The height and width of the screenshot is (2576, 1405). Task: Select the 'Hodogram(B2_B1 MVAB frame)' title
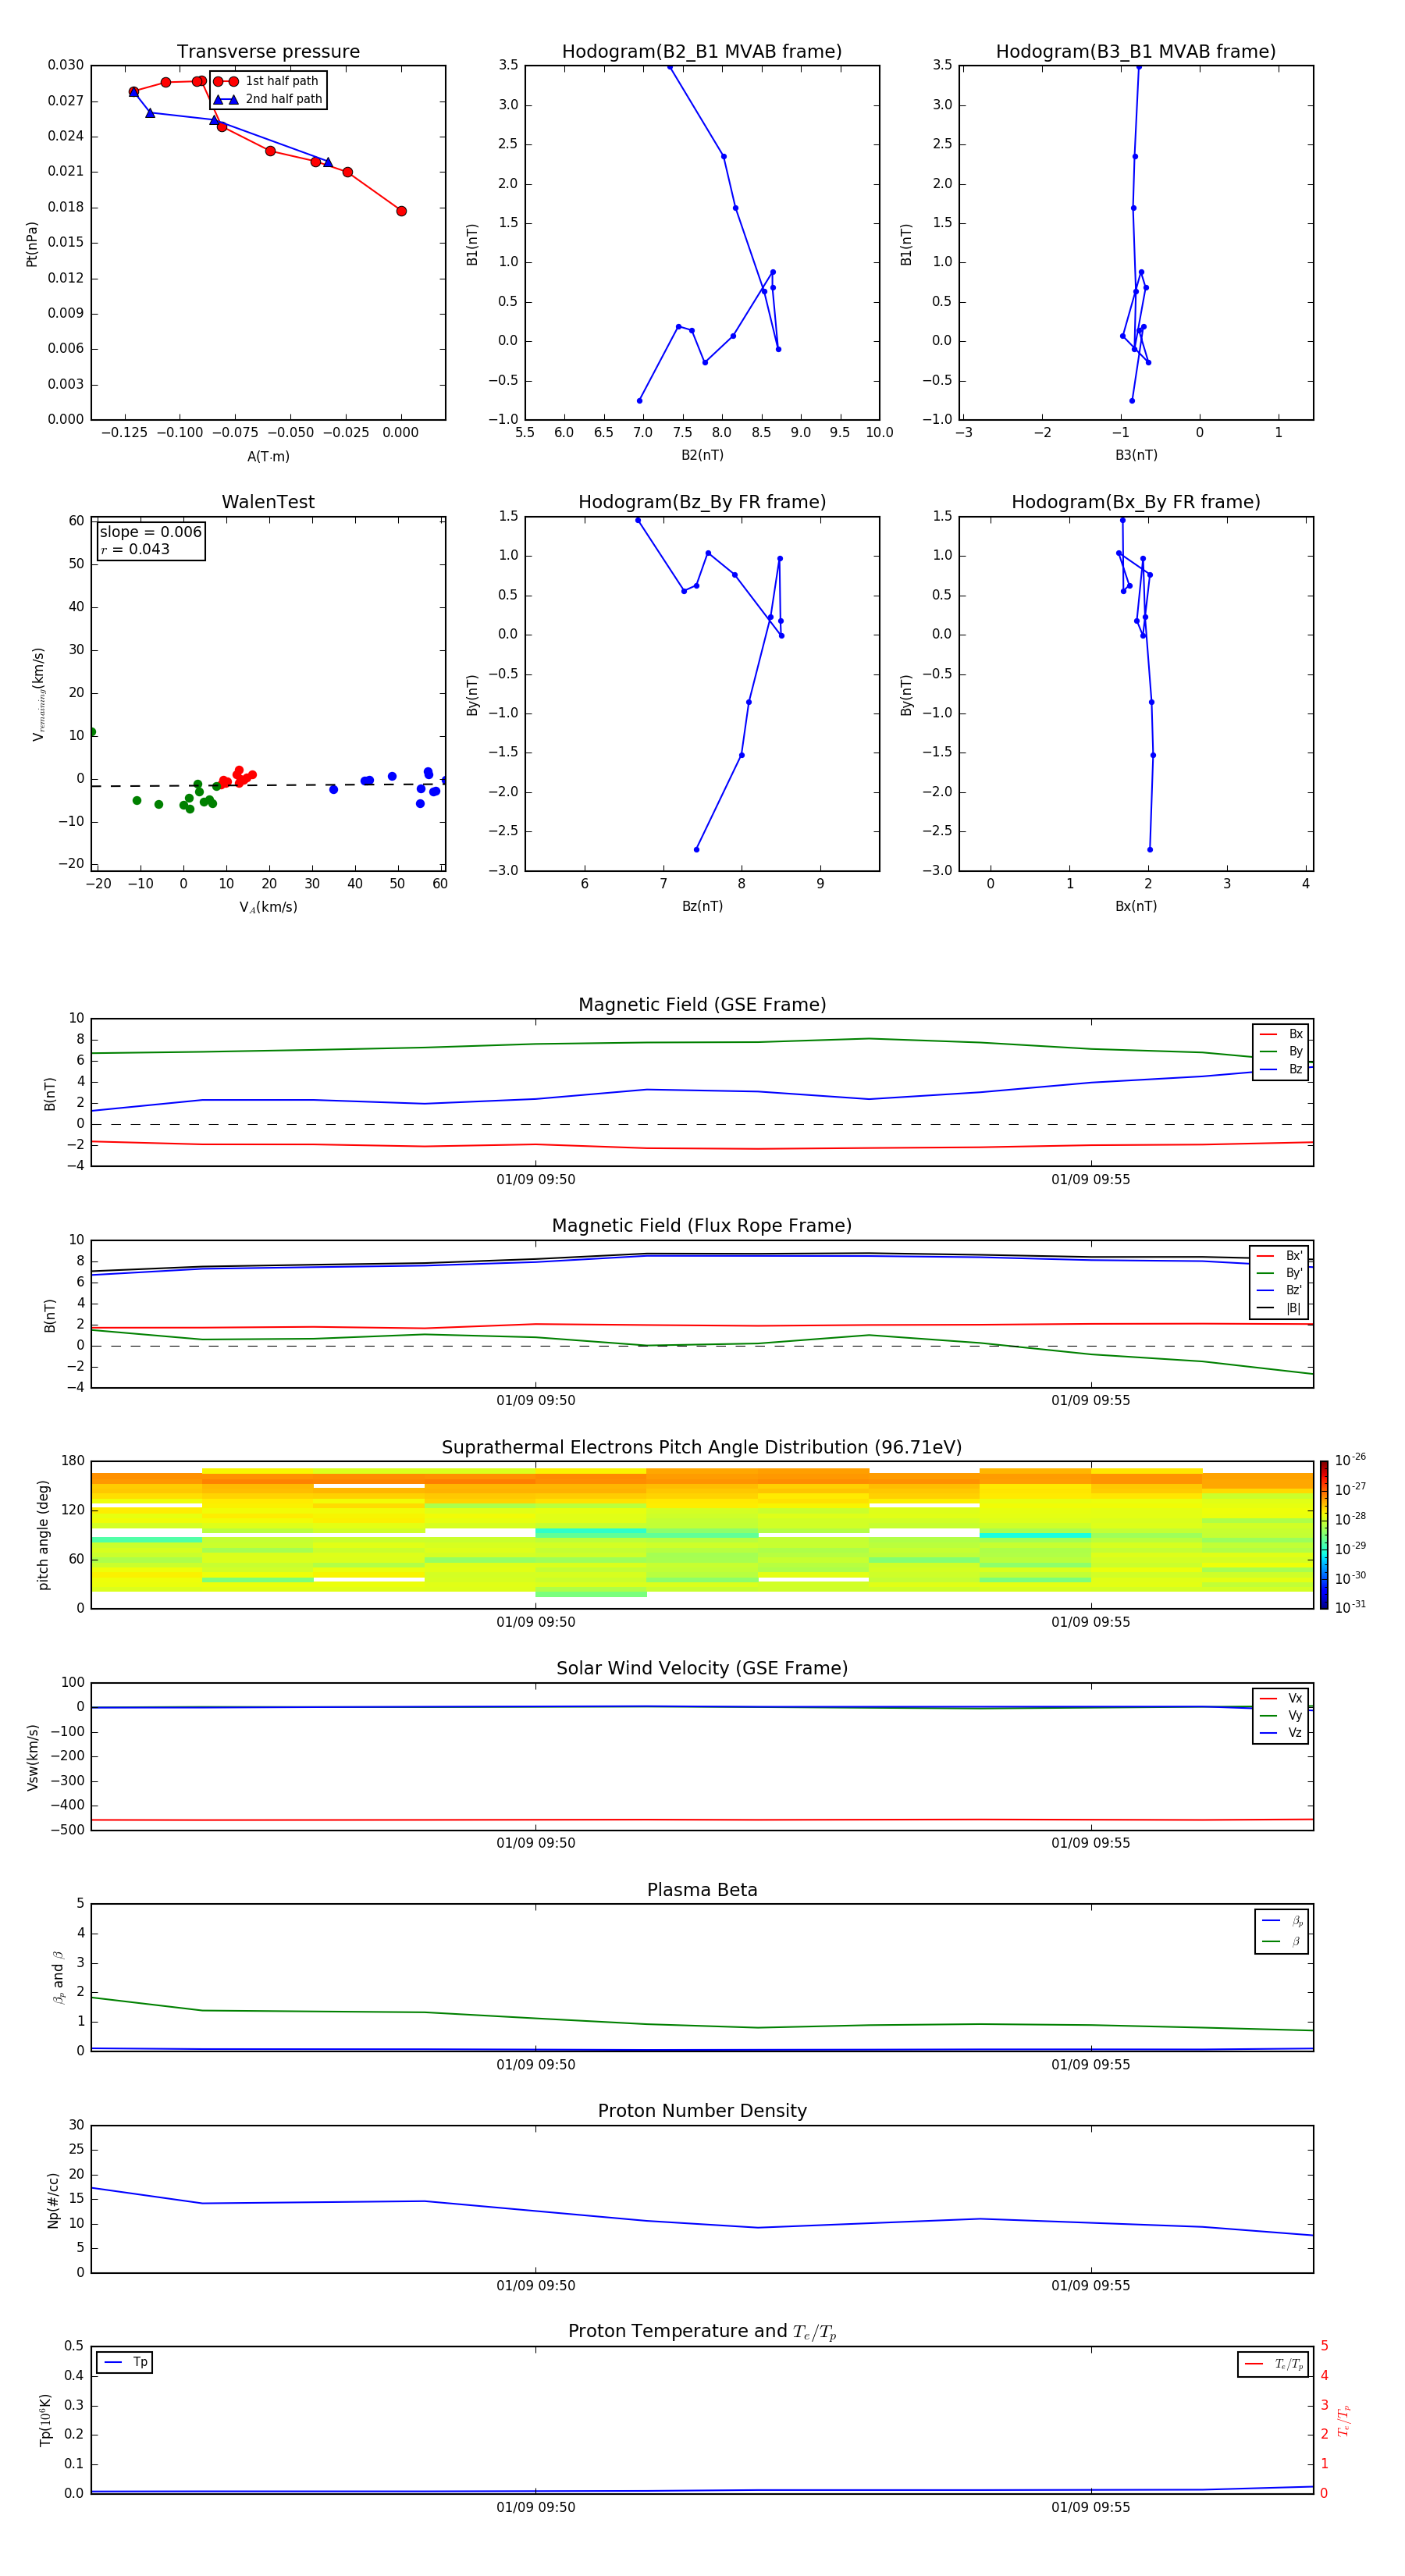(702, 52)
